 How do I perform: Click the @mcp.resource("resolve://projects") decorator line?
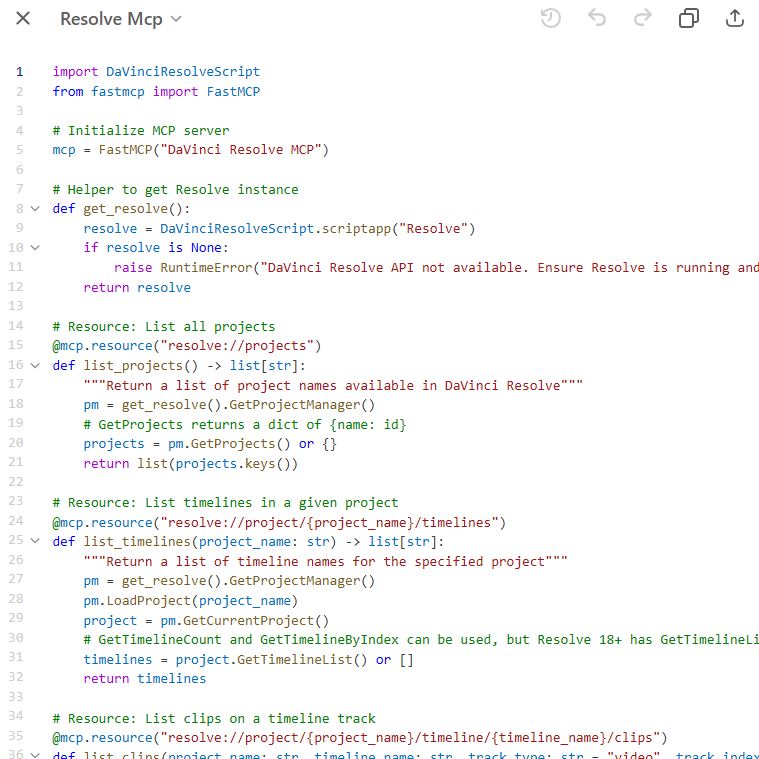186,346
